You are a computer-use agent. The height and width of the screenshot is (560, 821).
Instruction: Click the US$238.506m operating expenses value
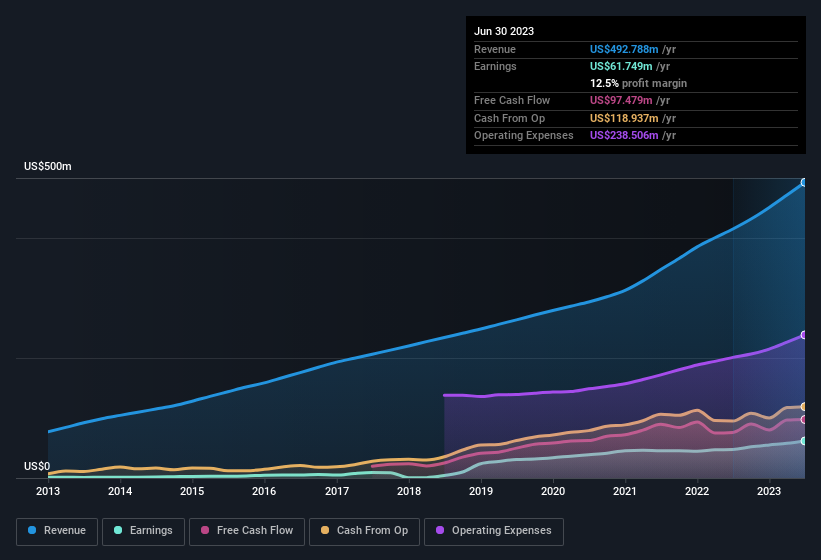[x=624, y=136]
